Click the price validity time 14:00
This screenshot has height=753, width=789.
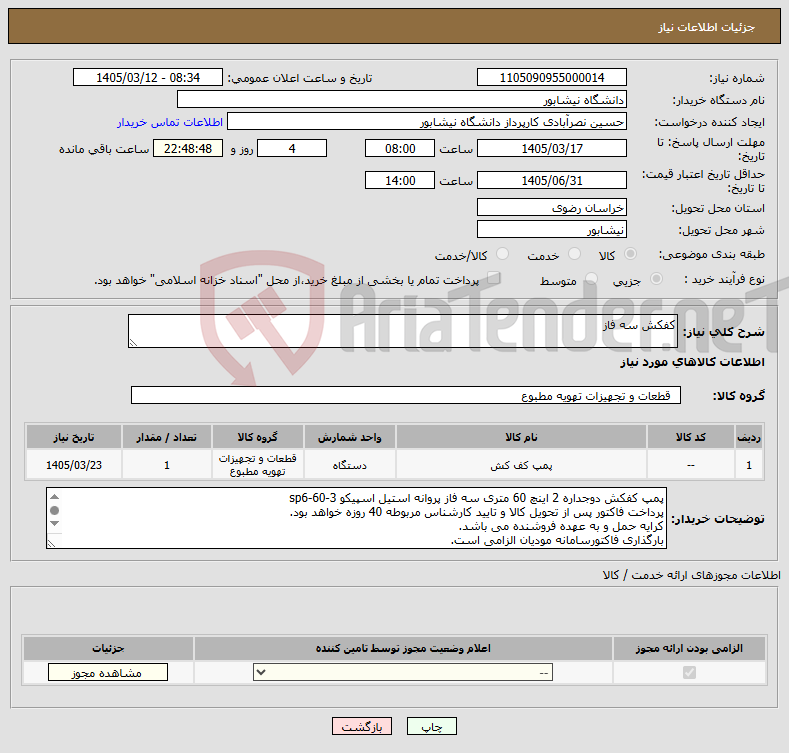(400, 180)
